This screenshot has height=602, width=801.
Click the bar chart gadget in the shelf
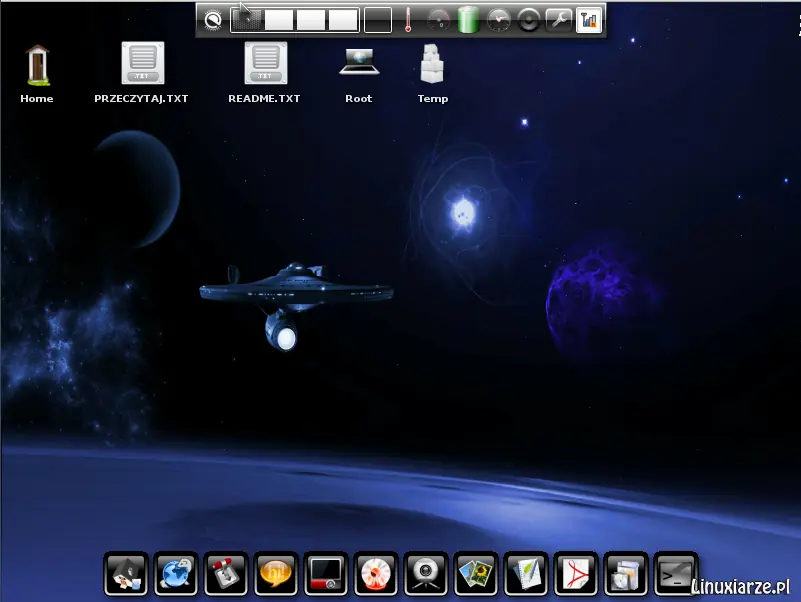click(x=589, y=20)
